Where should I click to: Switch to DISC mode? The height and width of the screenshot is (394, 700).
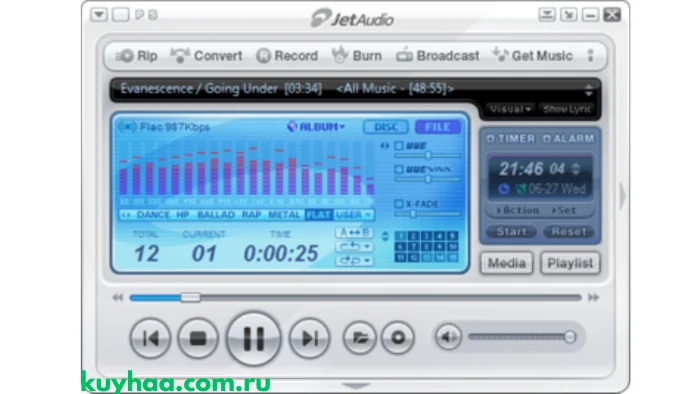(x=386, y=127)
